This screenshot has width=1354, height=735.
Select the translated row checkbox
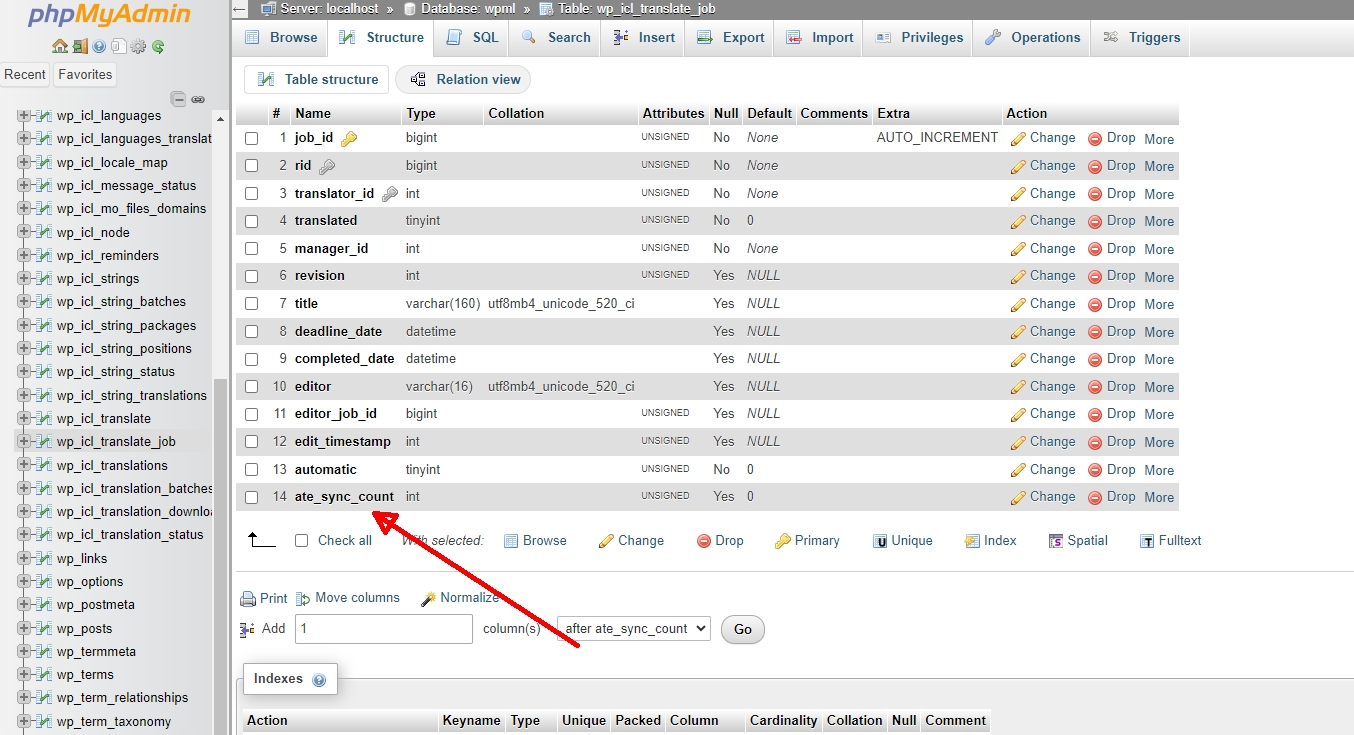click(x=252, y=221)
